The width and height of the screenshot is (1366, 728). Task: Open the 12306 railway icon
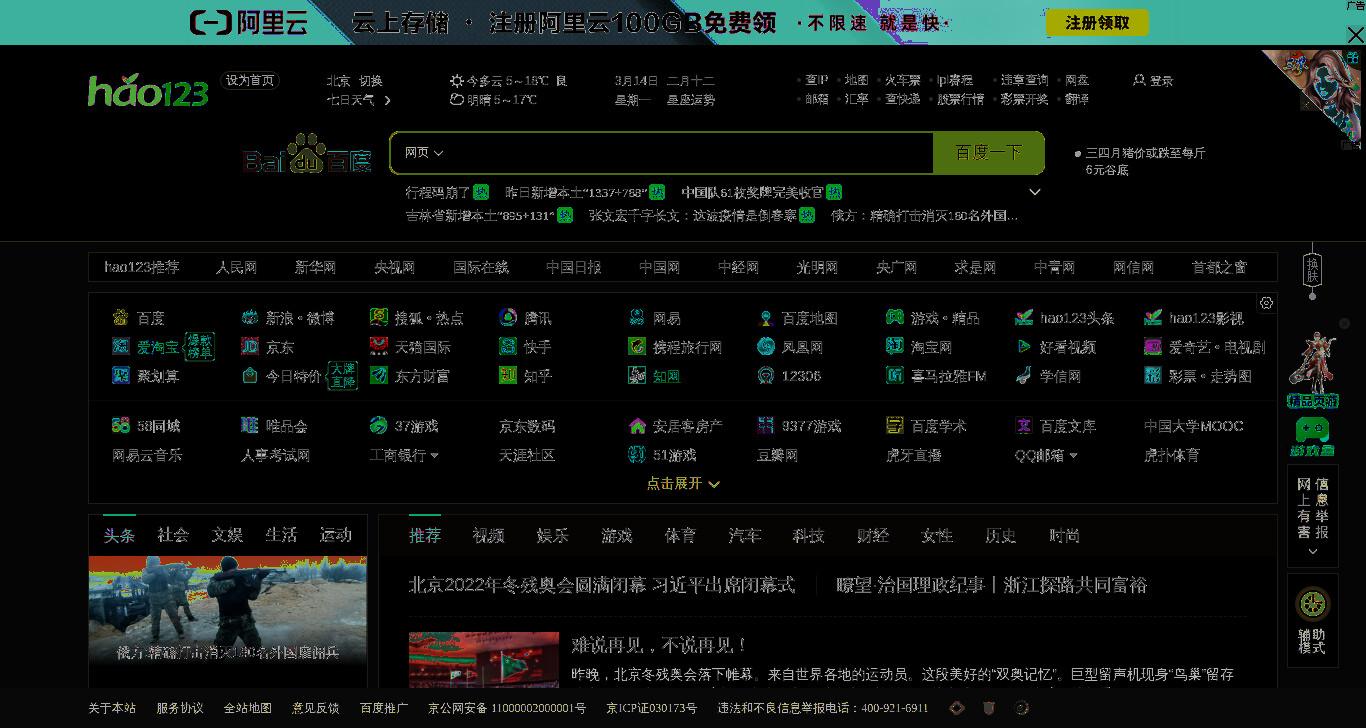click(x=766, y=376)
